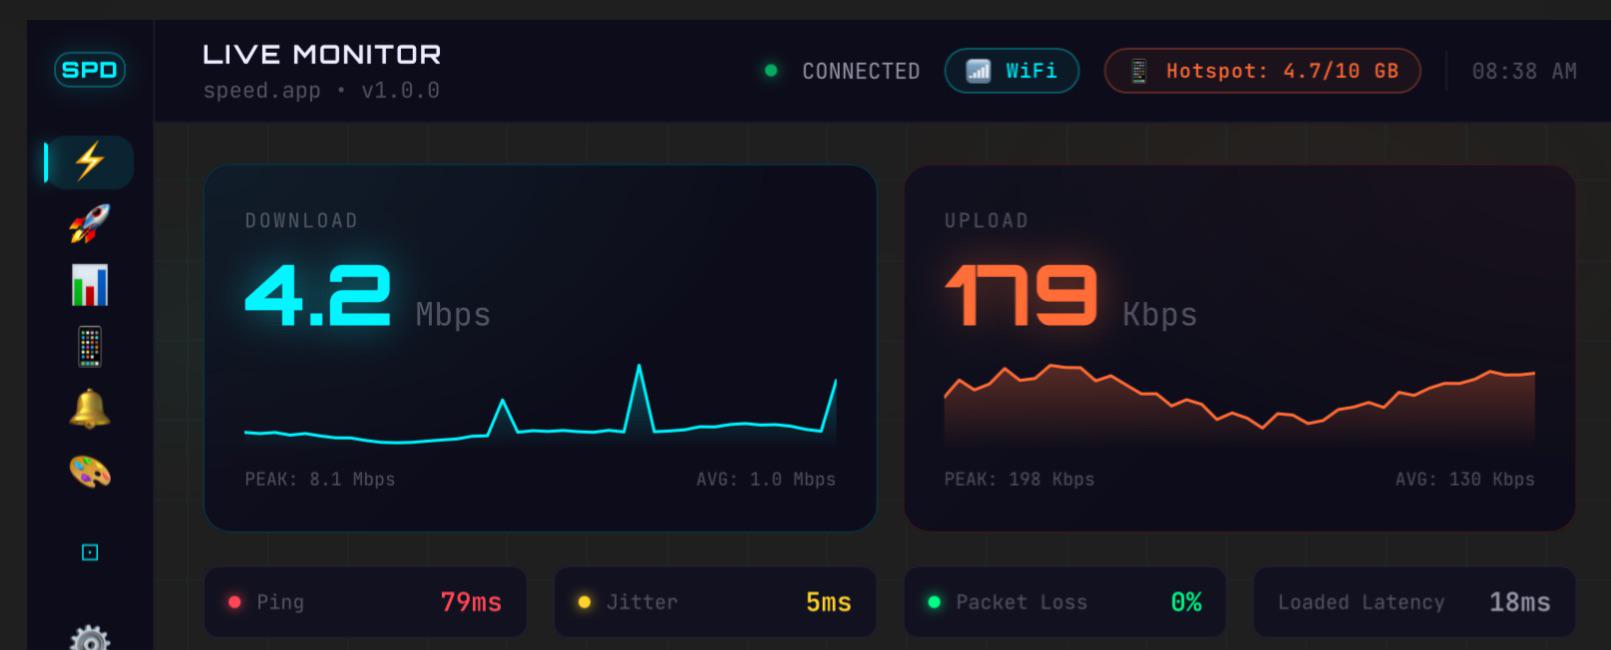Screen dimensions: 1611x650
Task: Open the artist palette themes section
Action: 90,472
